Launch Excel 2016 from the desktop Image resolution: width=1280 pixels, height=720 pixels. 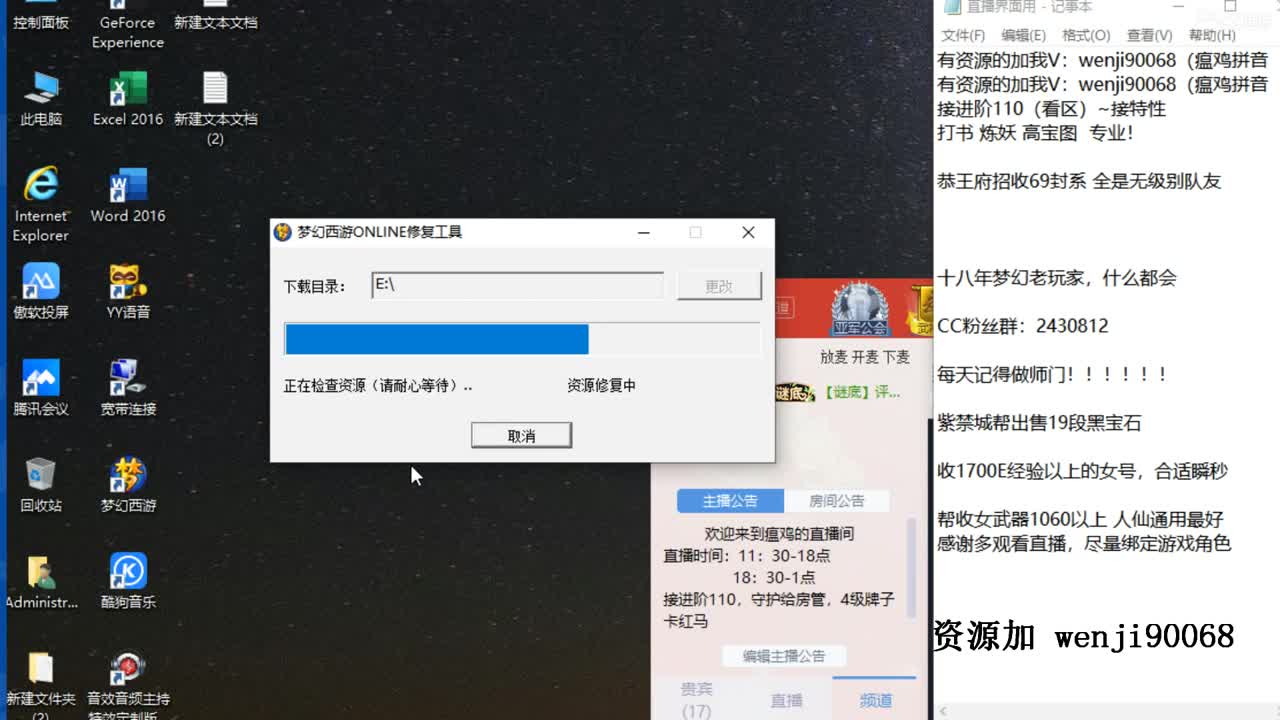[x=128, y=99]
